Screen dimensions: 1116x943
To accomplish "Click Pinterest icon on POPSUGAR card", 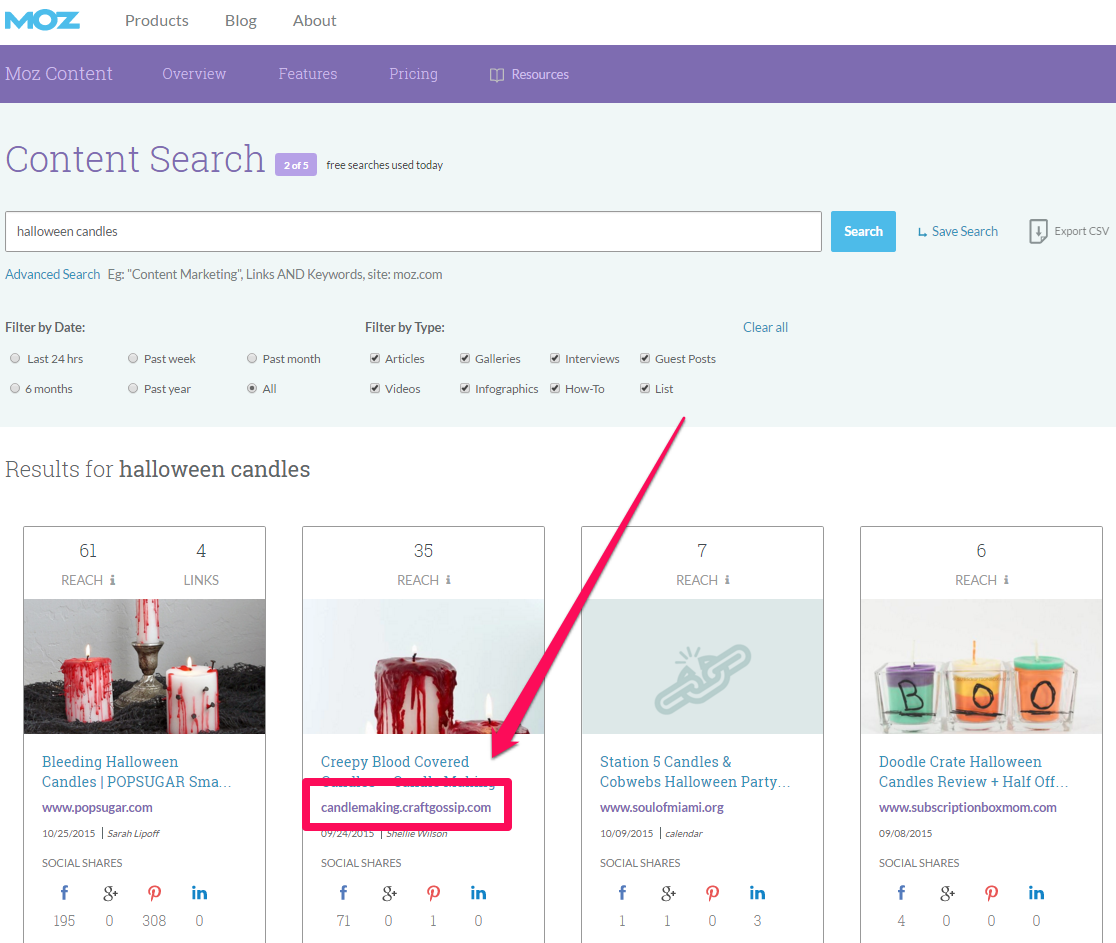I will (x=154, y=893).
